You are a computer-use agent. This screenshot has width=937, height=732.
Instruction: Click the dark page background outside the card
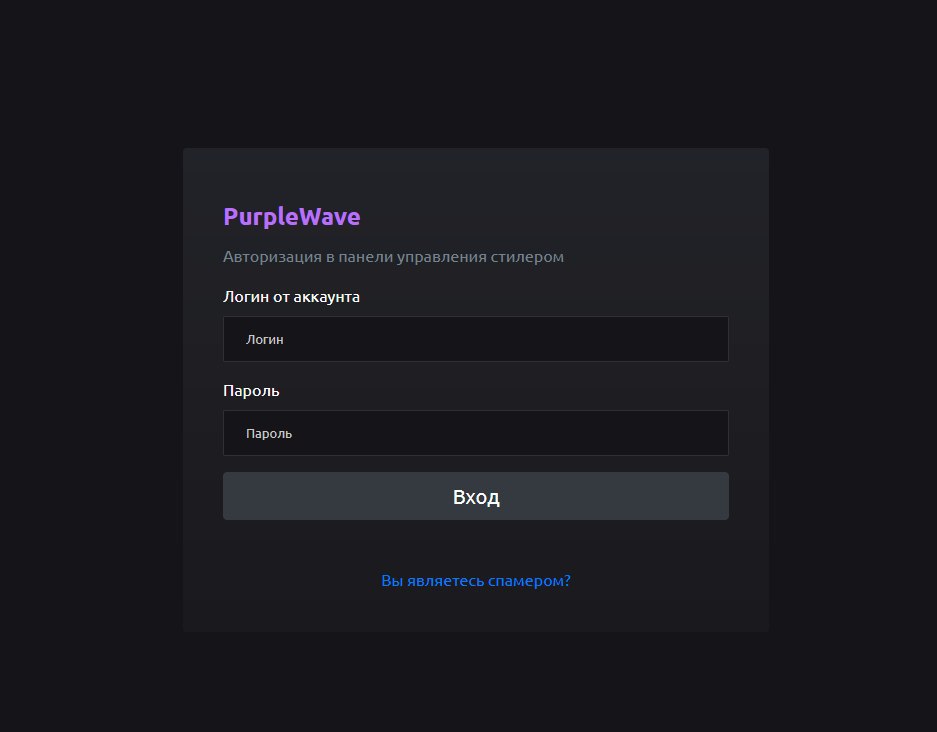[x=90, y=400]
